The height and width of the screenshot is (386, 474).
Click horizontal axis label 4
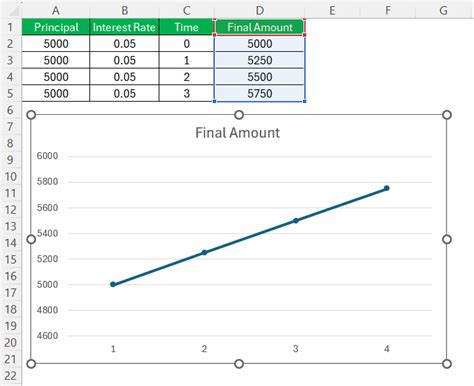coord(387,349)
